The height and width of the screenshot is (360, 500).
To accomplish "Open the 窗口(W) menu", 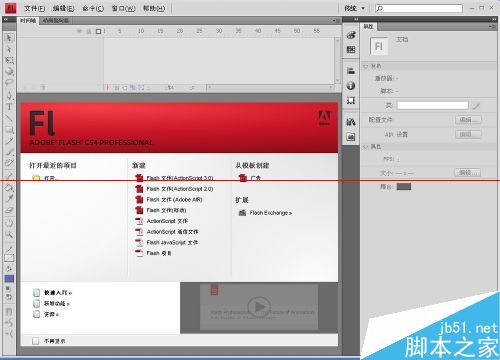I will (123, 8).
